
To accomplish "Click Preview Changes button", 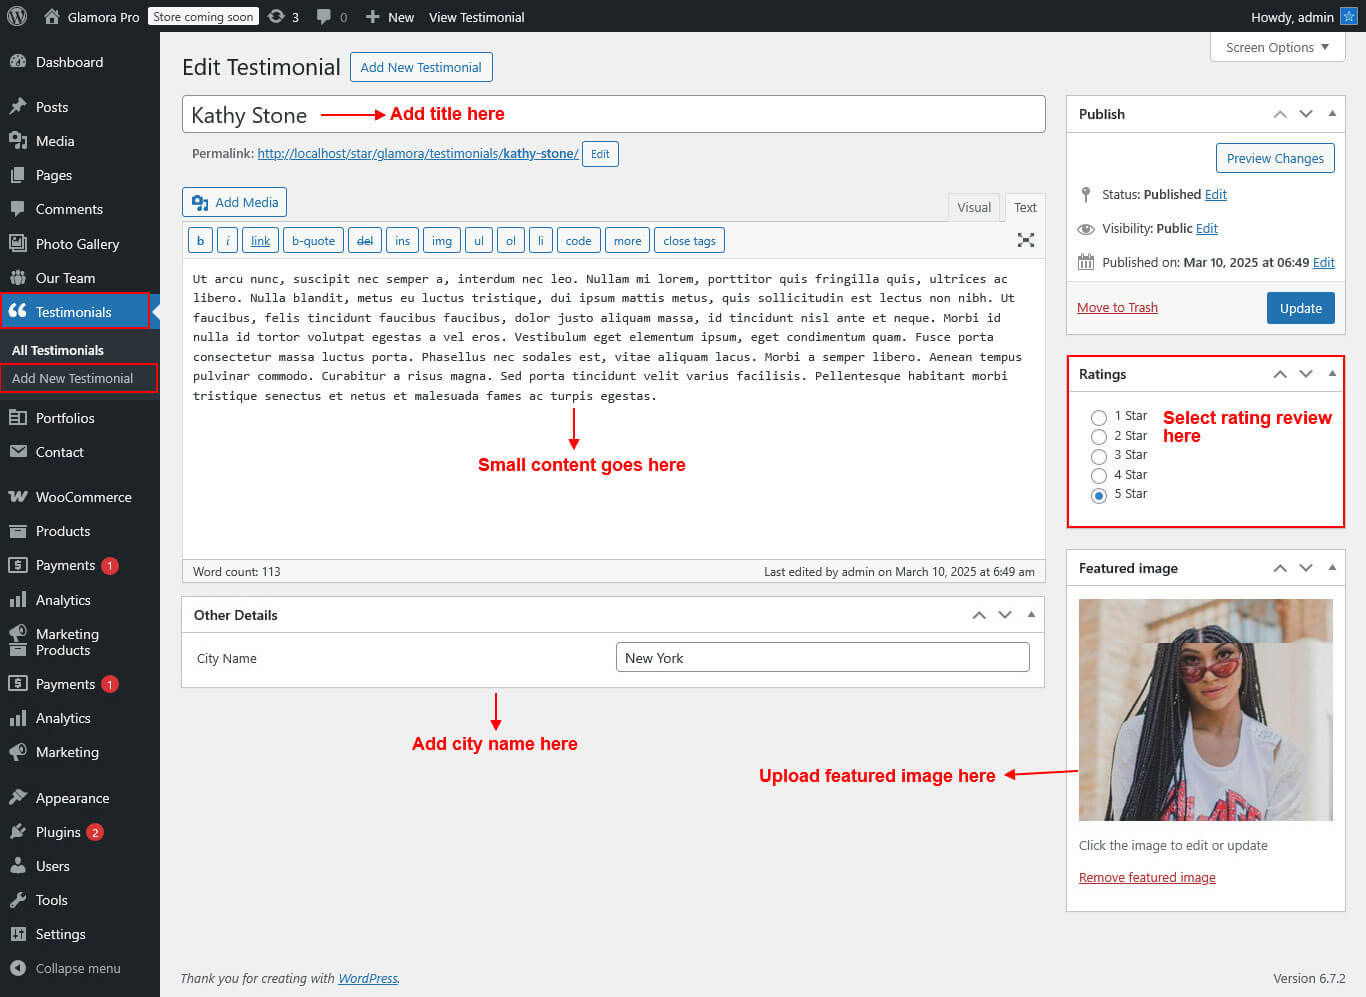I will click(x=1275, y=158).
